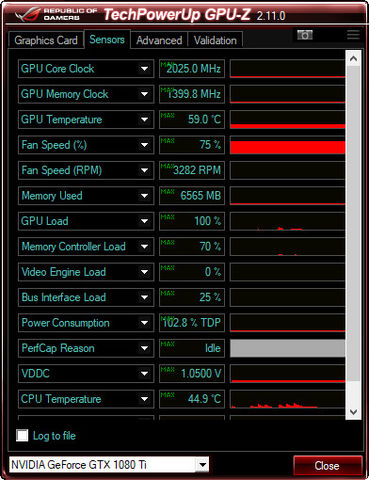Click the 6565 MB memory used value
Image resolution: width=369 pixels, height=480 pixels.
pos(192,196)
